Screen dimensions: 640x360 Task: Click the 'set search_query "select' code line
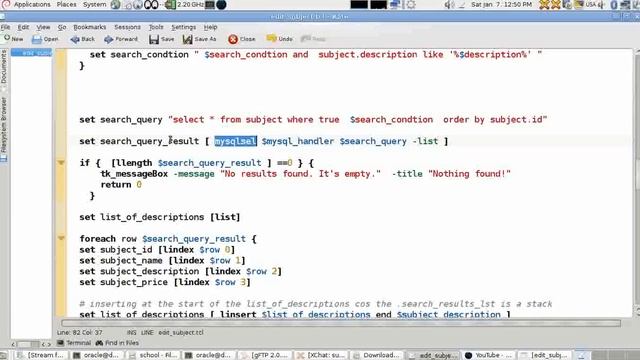coord(313,120)
